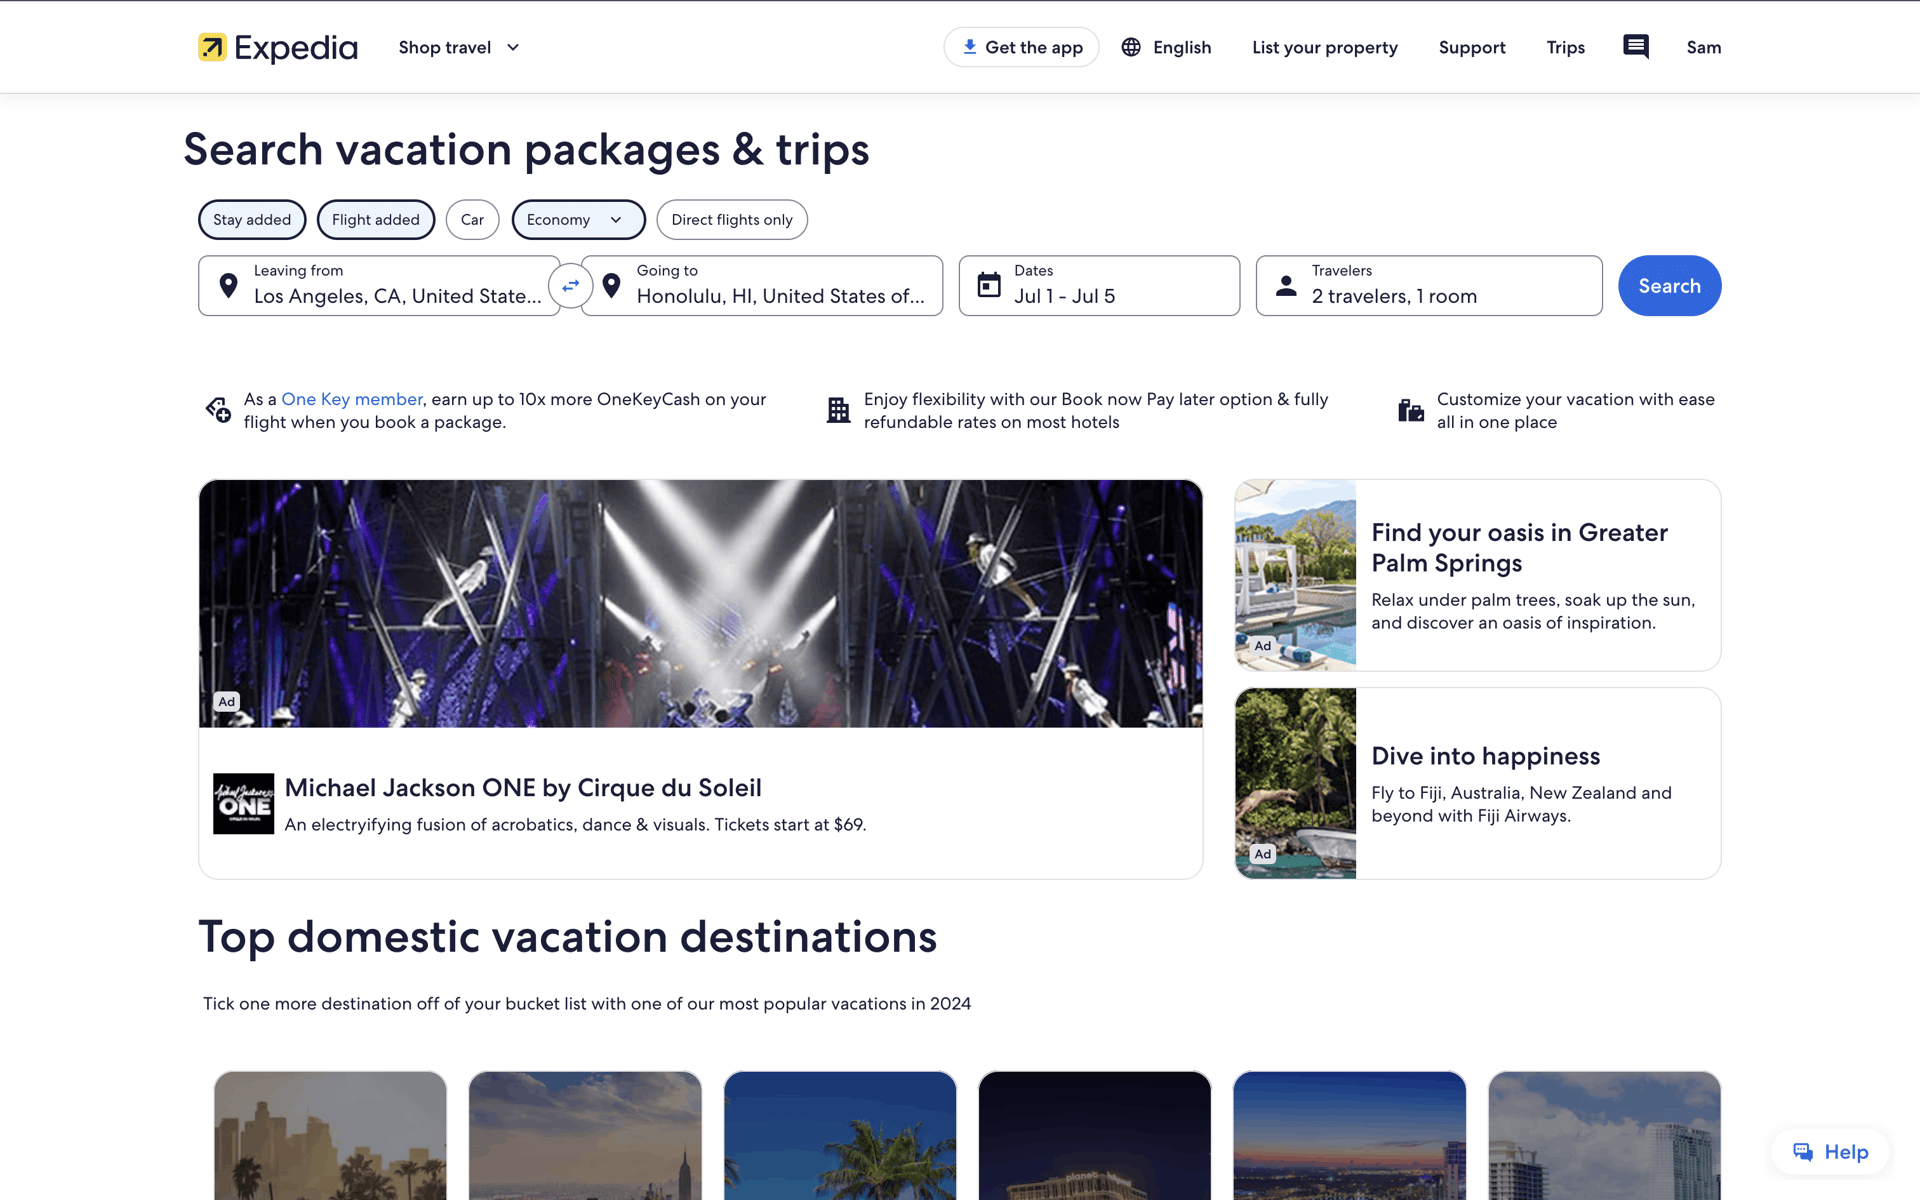Click the OneKeyCash tag icon

pos(218,409)
